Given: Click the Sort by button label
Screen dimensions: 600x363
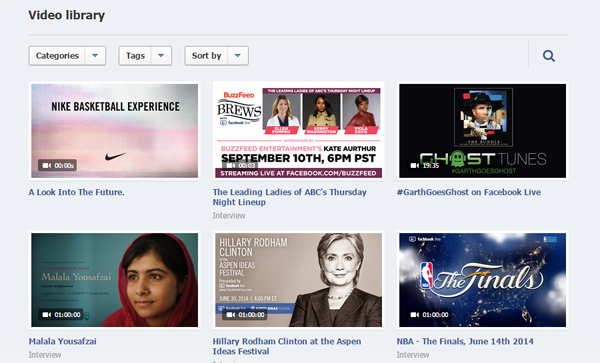Looking at the screenshot, I should tap(206, 56).
